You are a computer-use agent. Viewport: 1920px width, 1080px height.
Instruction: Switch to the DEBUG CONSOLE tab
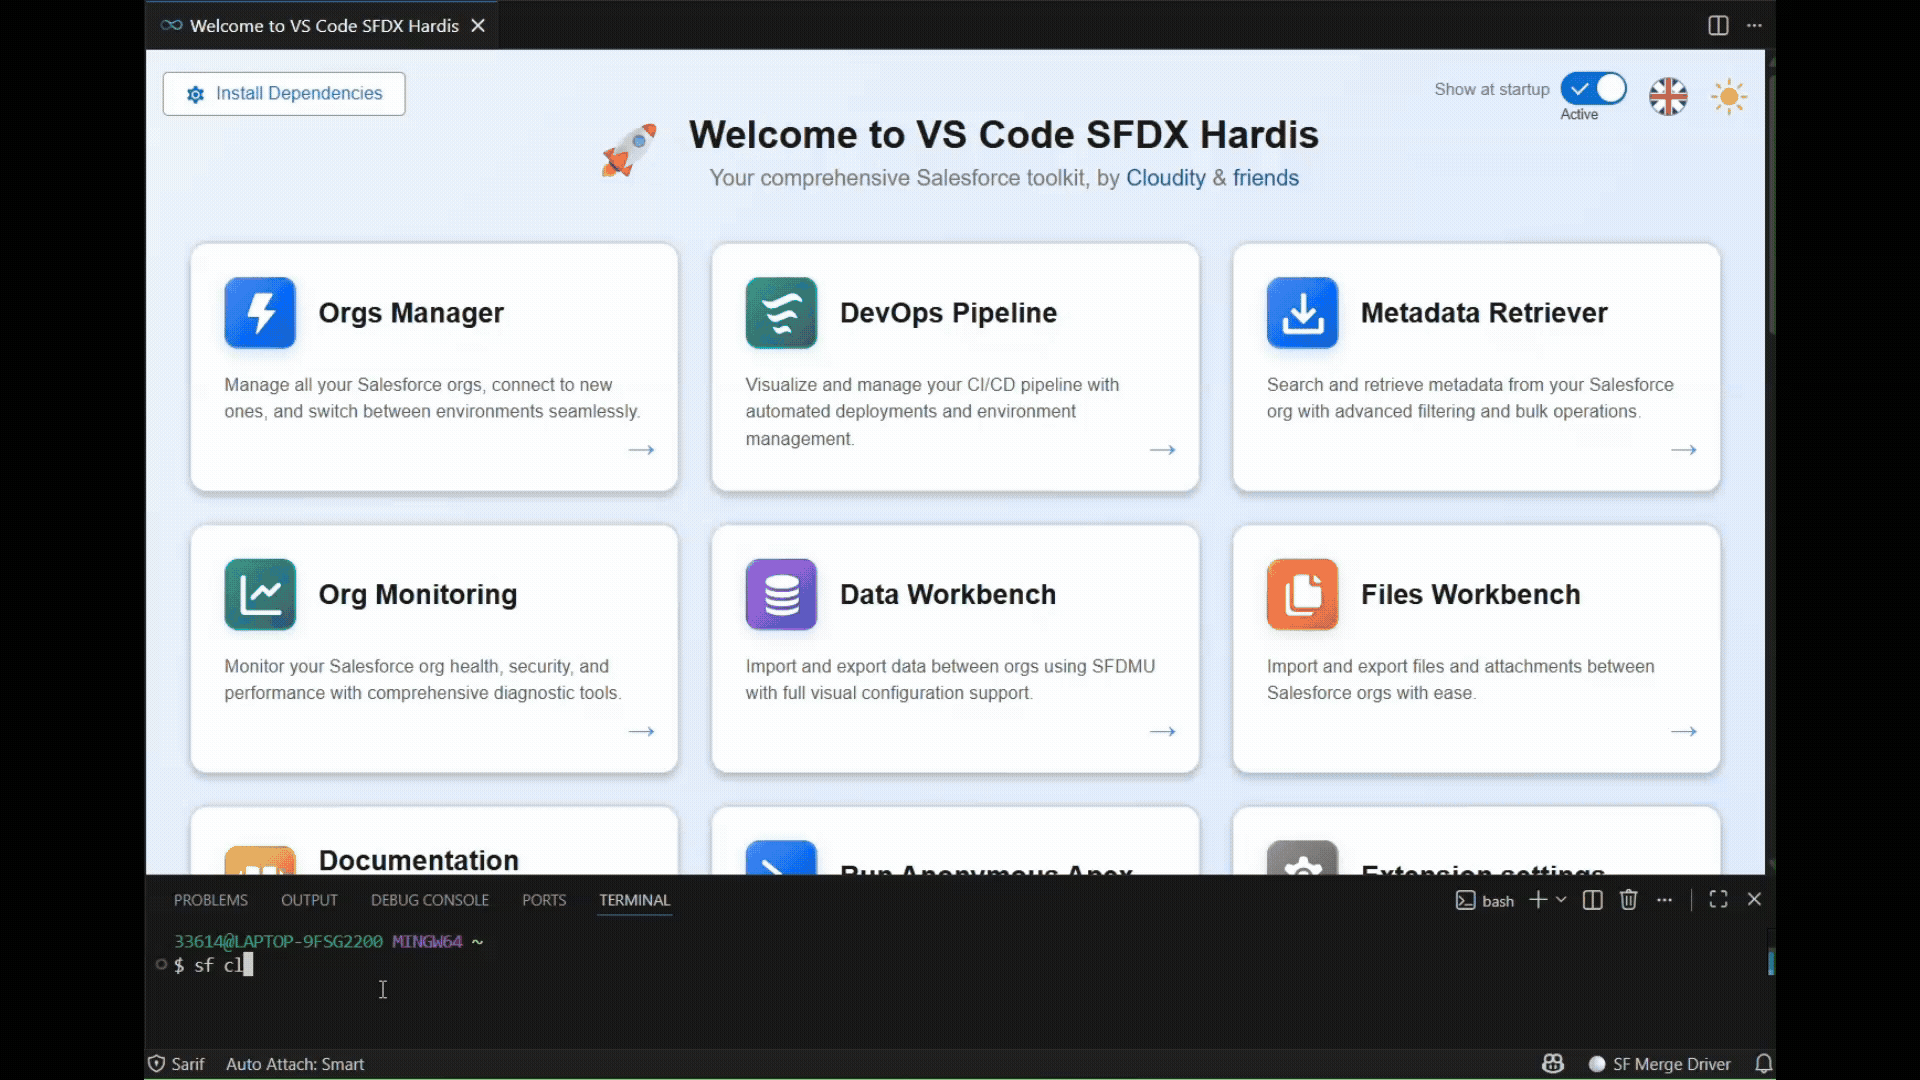coord(429,900)
